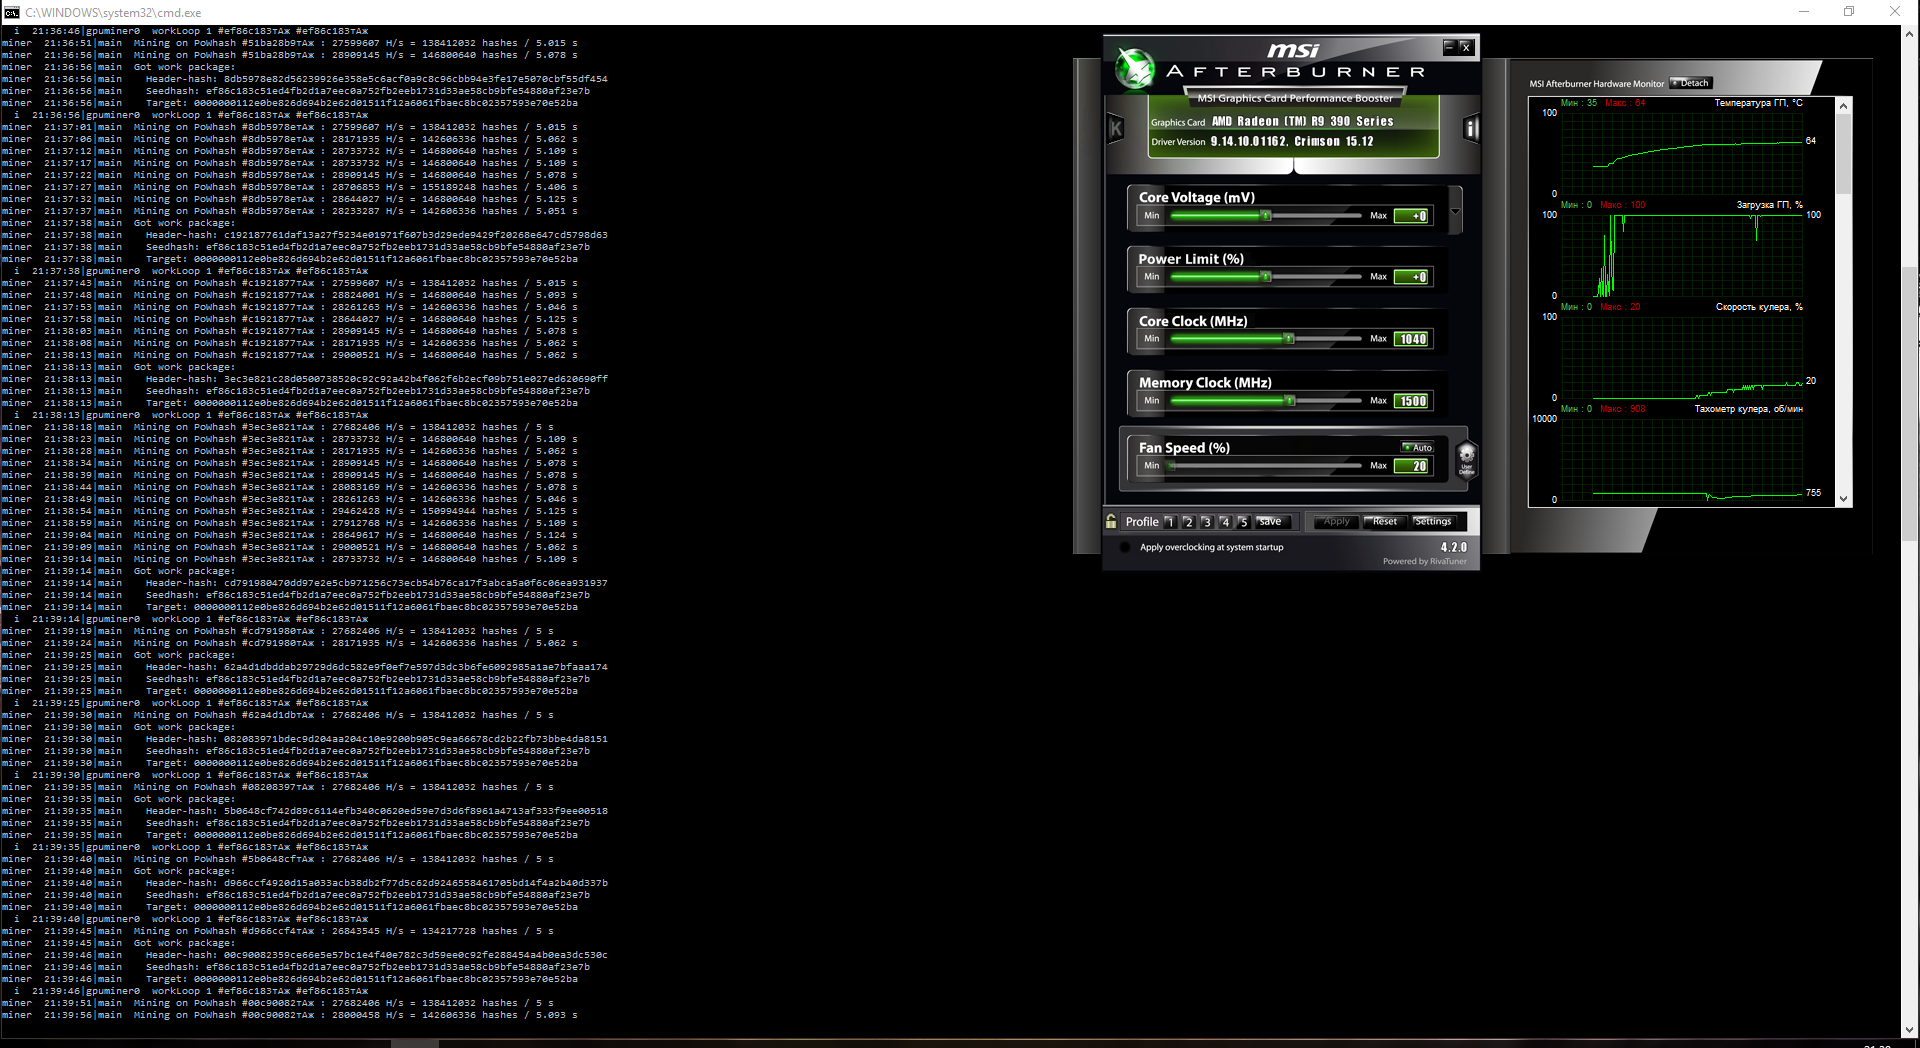Expand the Core Voltage dropdown arrow
Screen dimensions: 1920x1048
tap(1455, 211)
